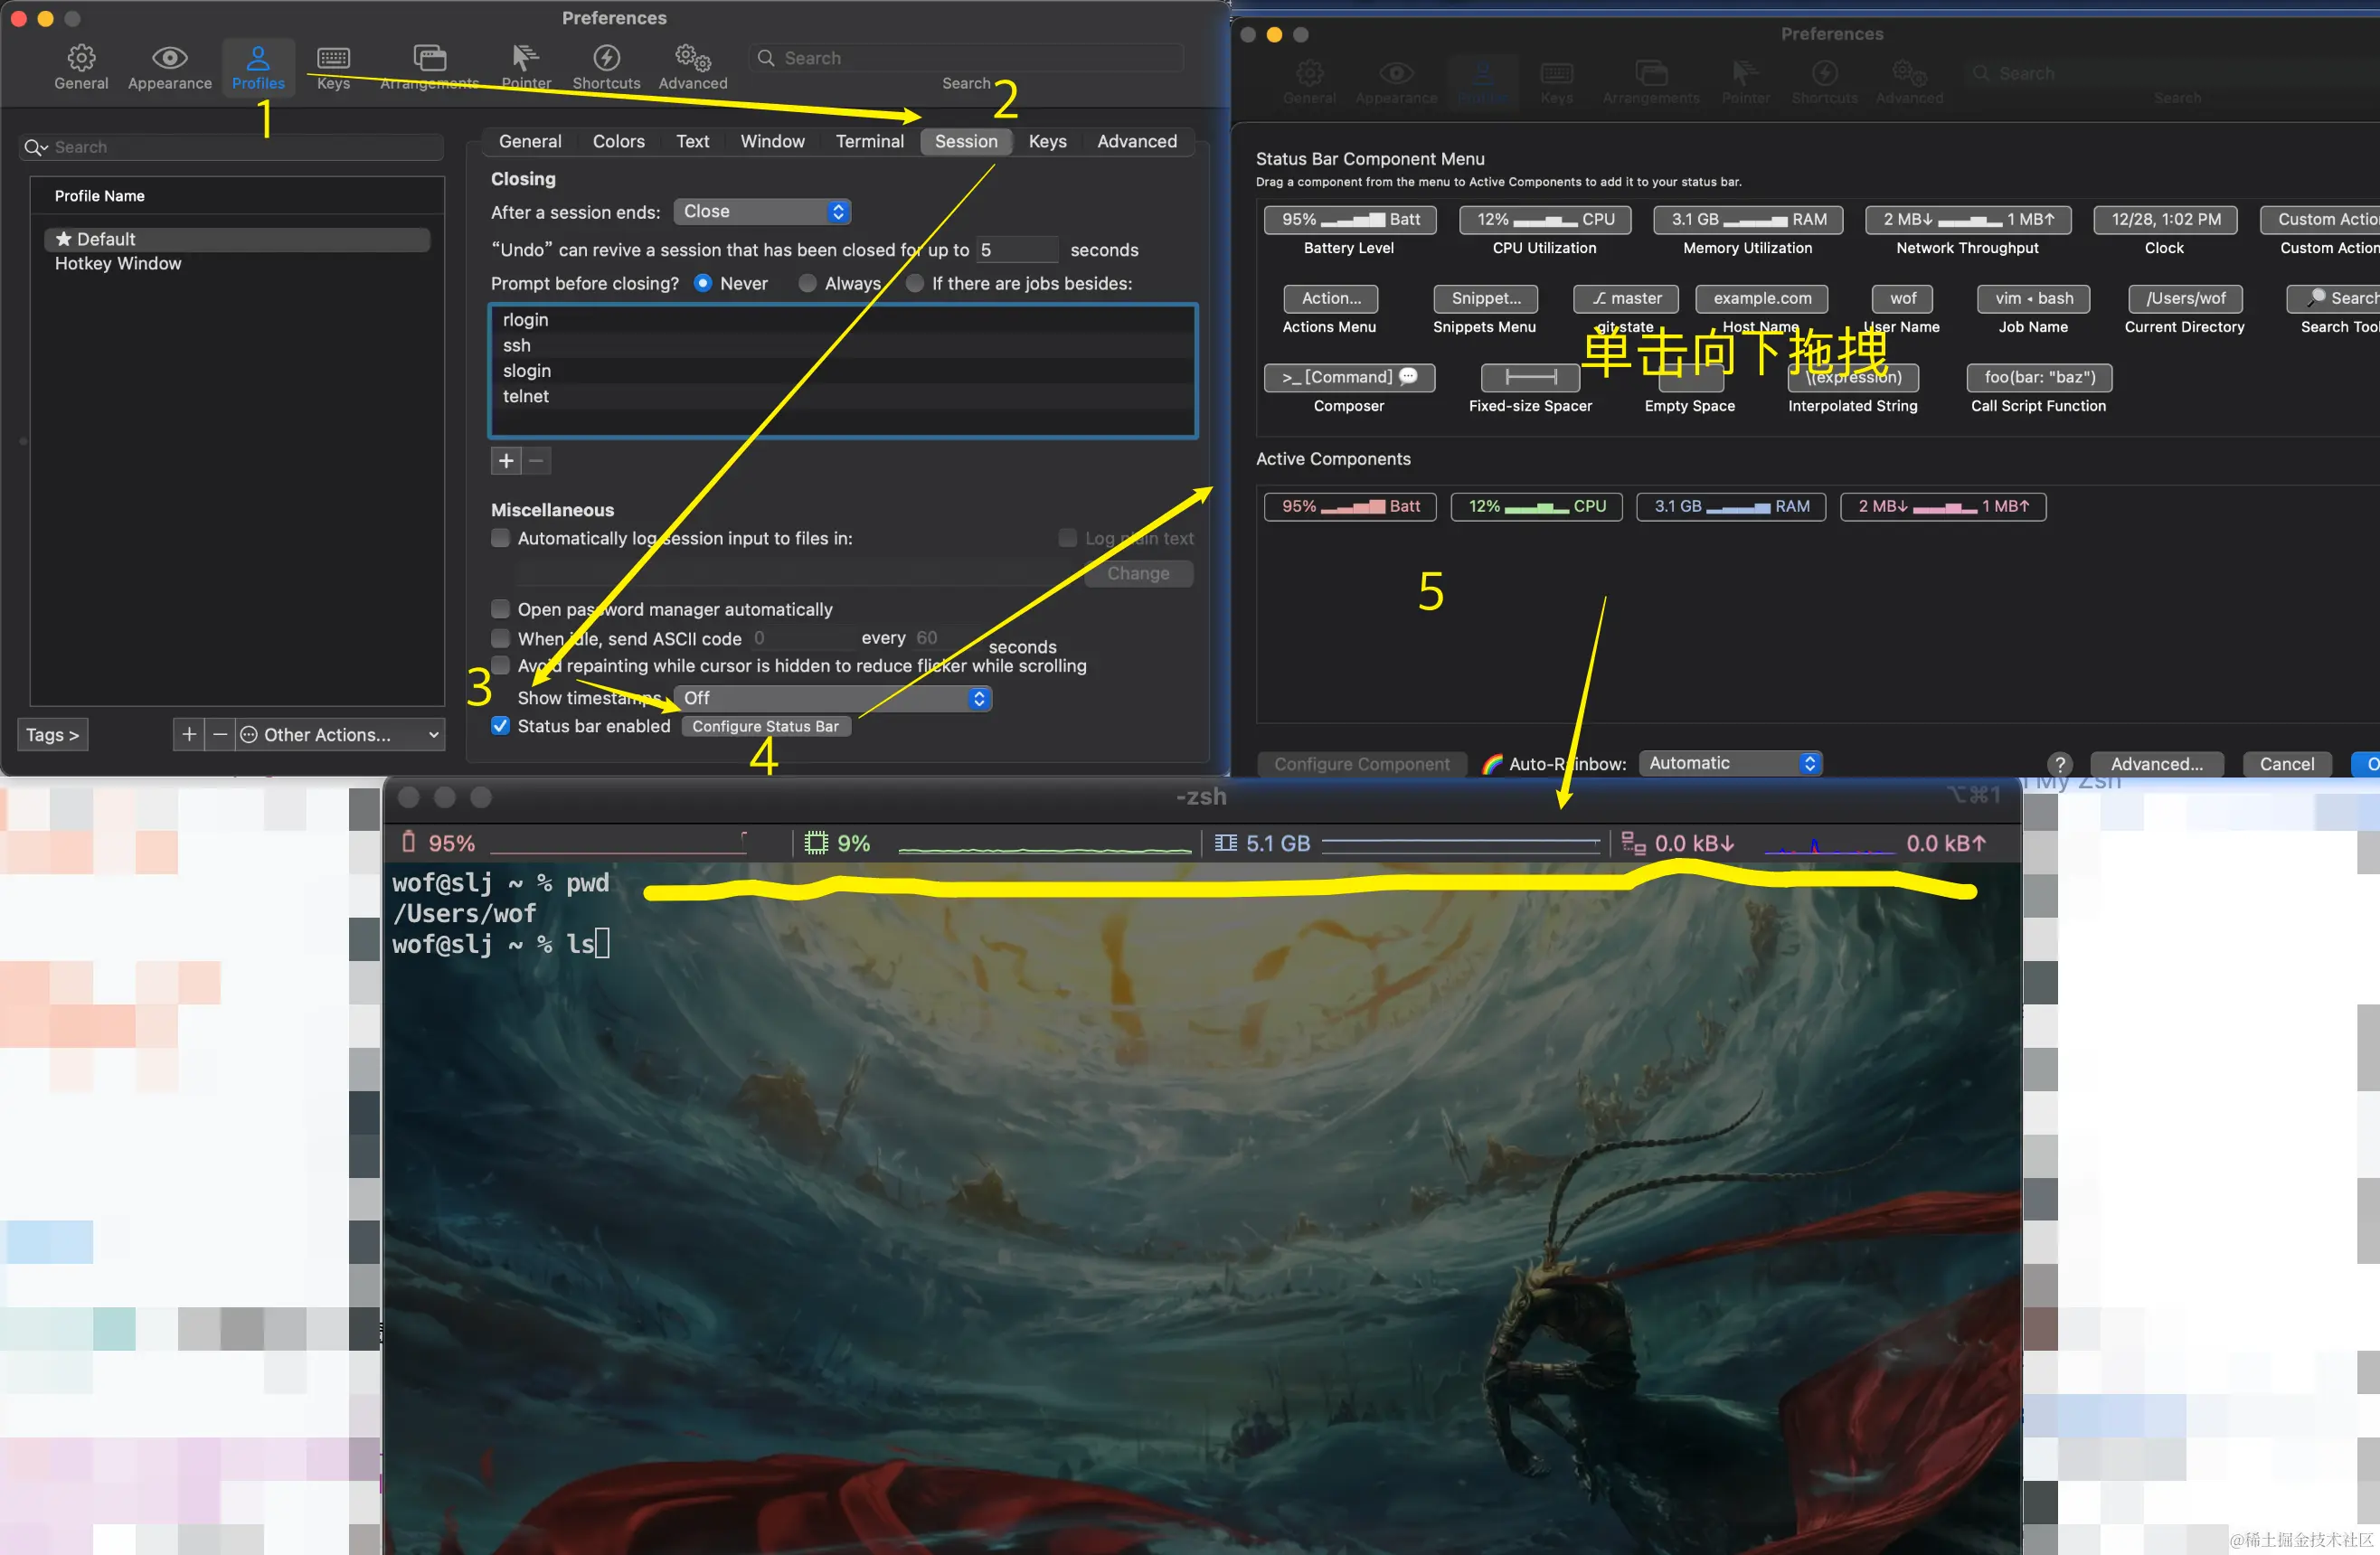Open the General preferences toolbar icon
This screenshot has height=1555, width=2380.
tap(81, 67)
